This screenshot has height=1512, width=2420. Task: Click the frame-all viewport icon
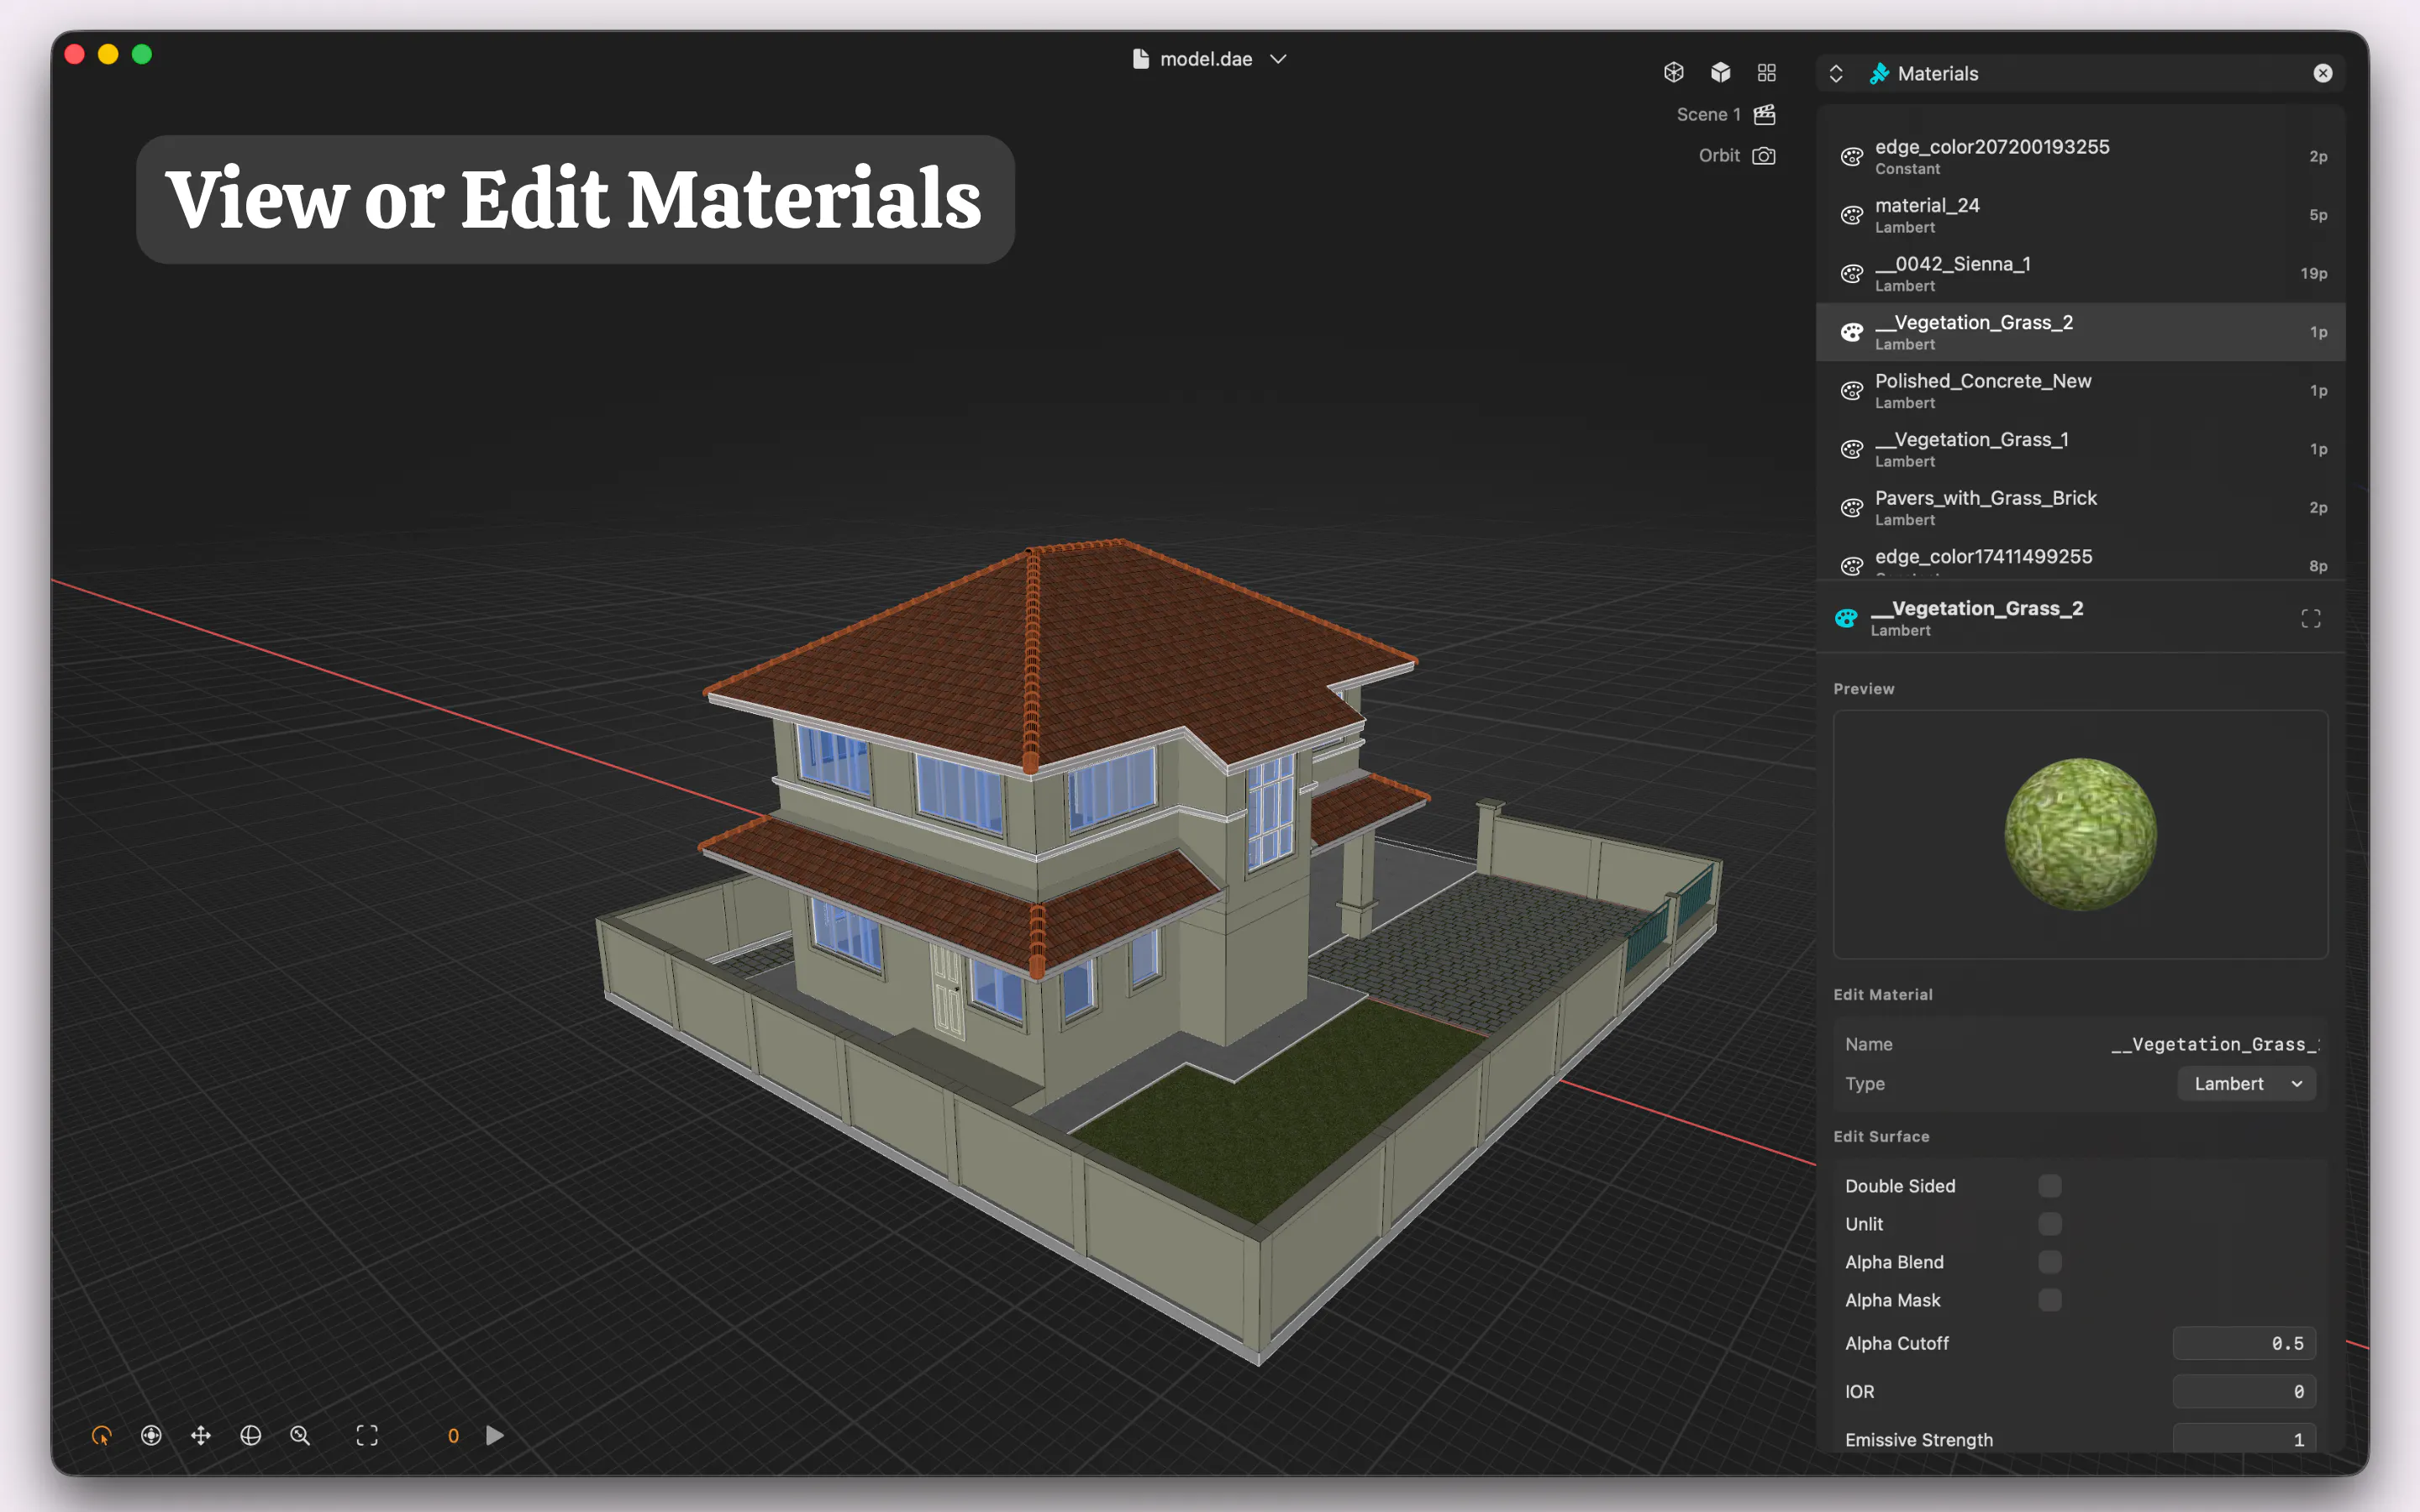[x=367, y=1436]
